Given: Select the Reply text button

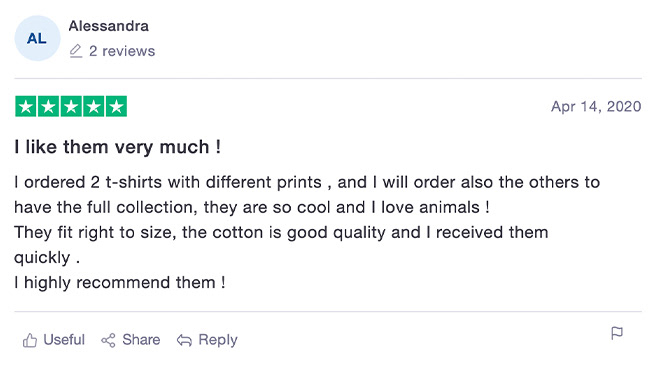Looking at the screenshot, I should point(218,340).
